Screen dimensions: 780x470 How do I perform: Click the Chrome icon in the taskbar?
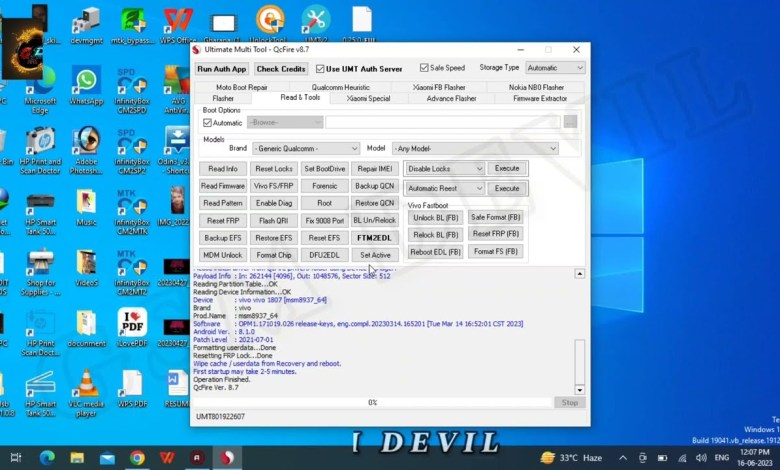click(137, 458)
